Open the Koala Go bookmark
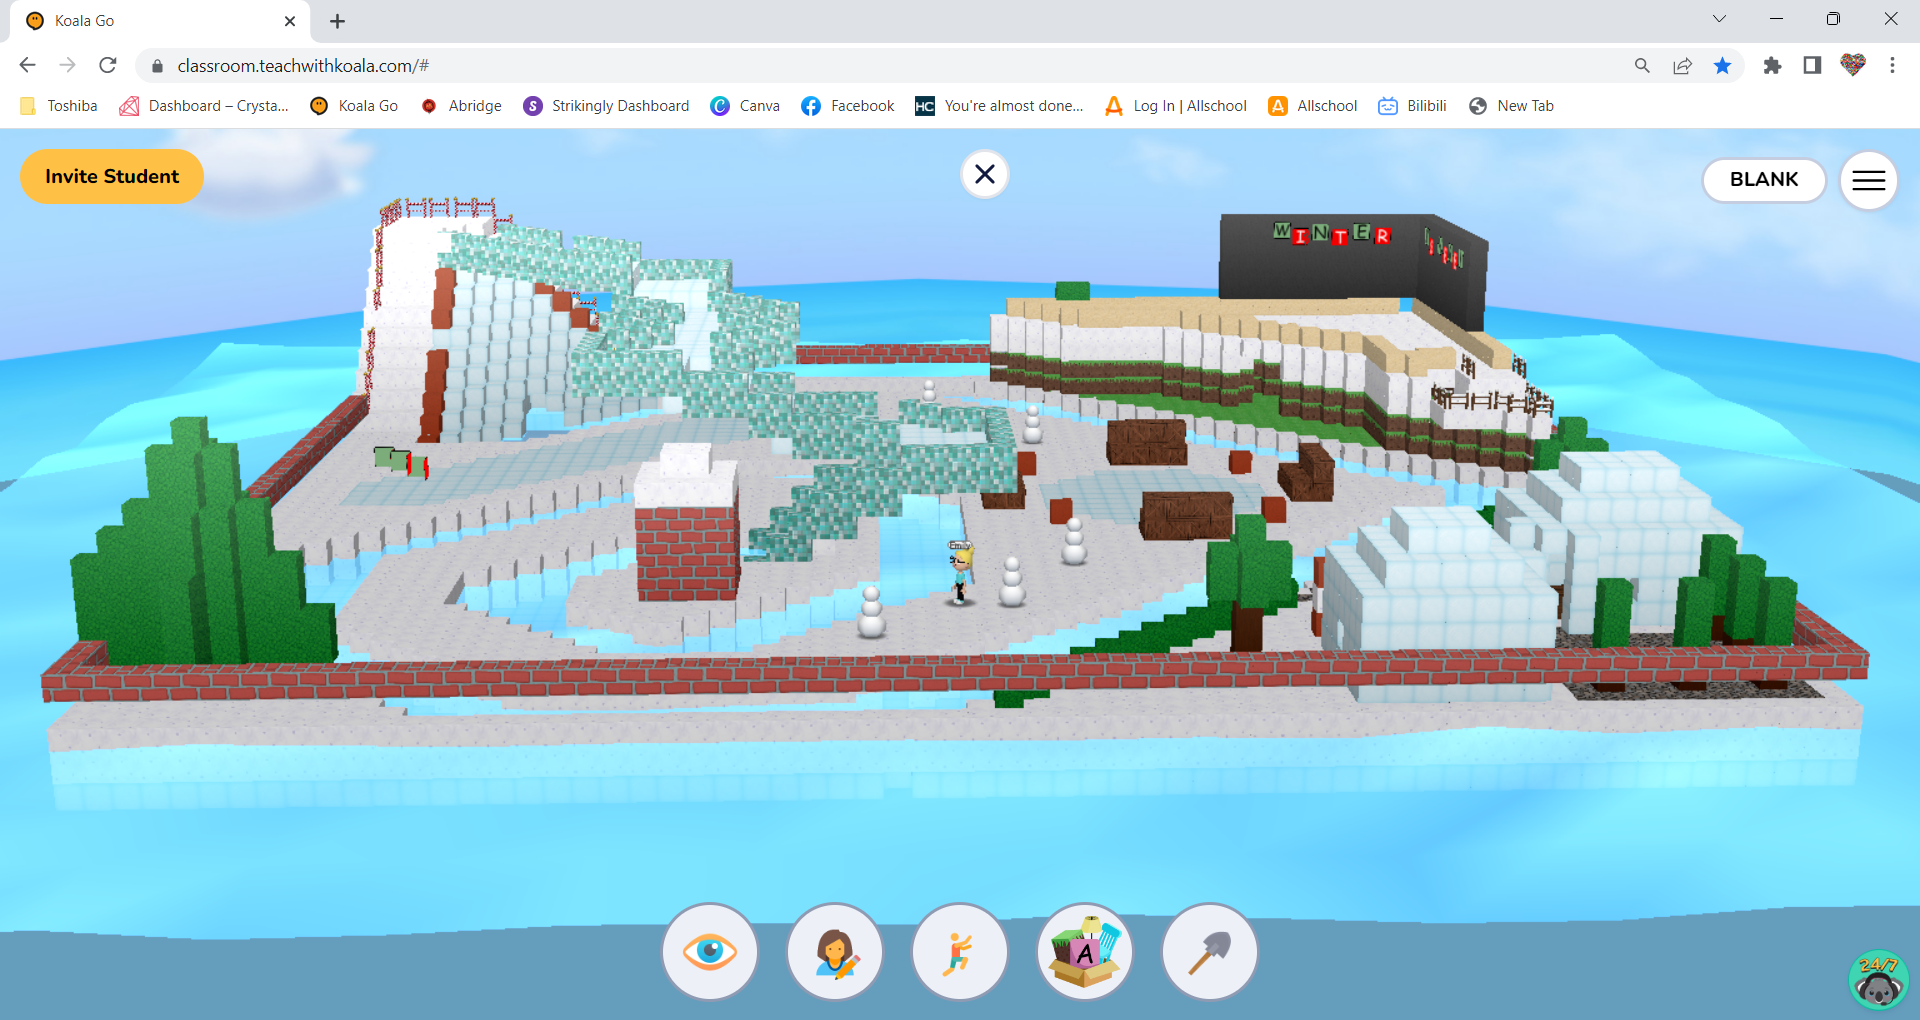 tap(354, 105)
